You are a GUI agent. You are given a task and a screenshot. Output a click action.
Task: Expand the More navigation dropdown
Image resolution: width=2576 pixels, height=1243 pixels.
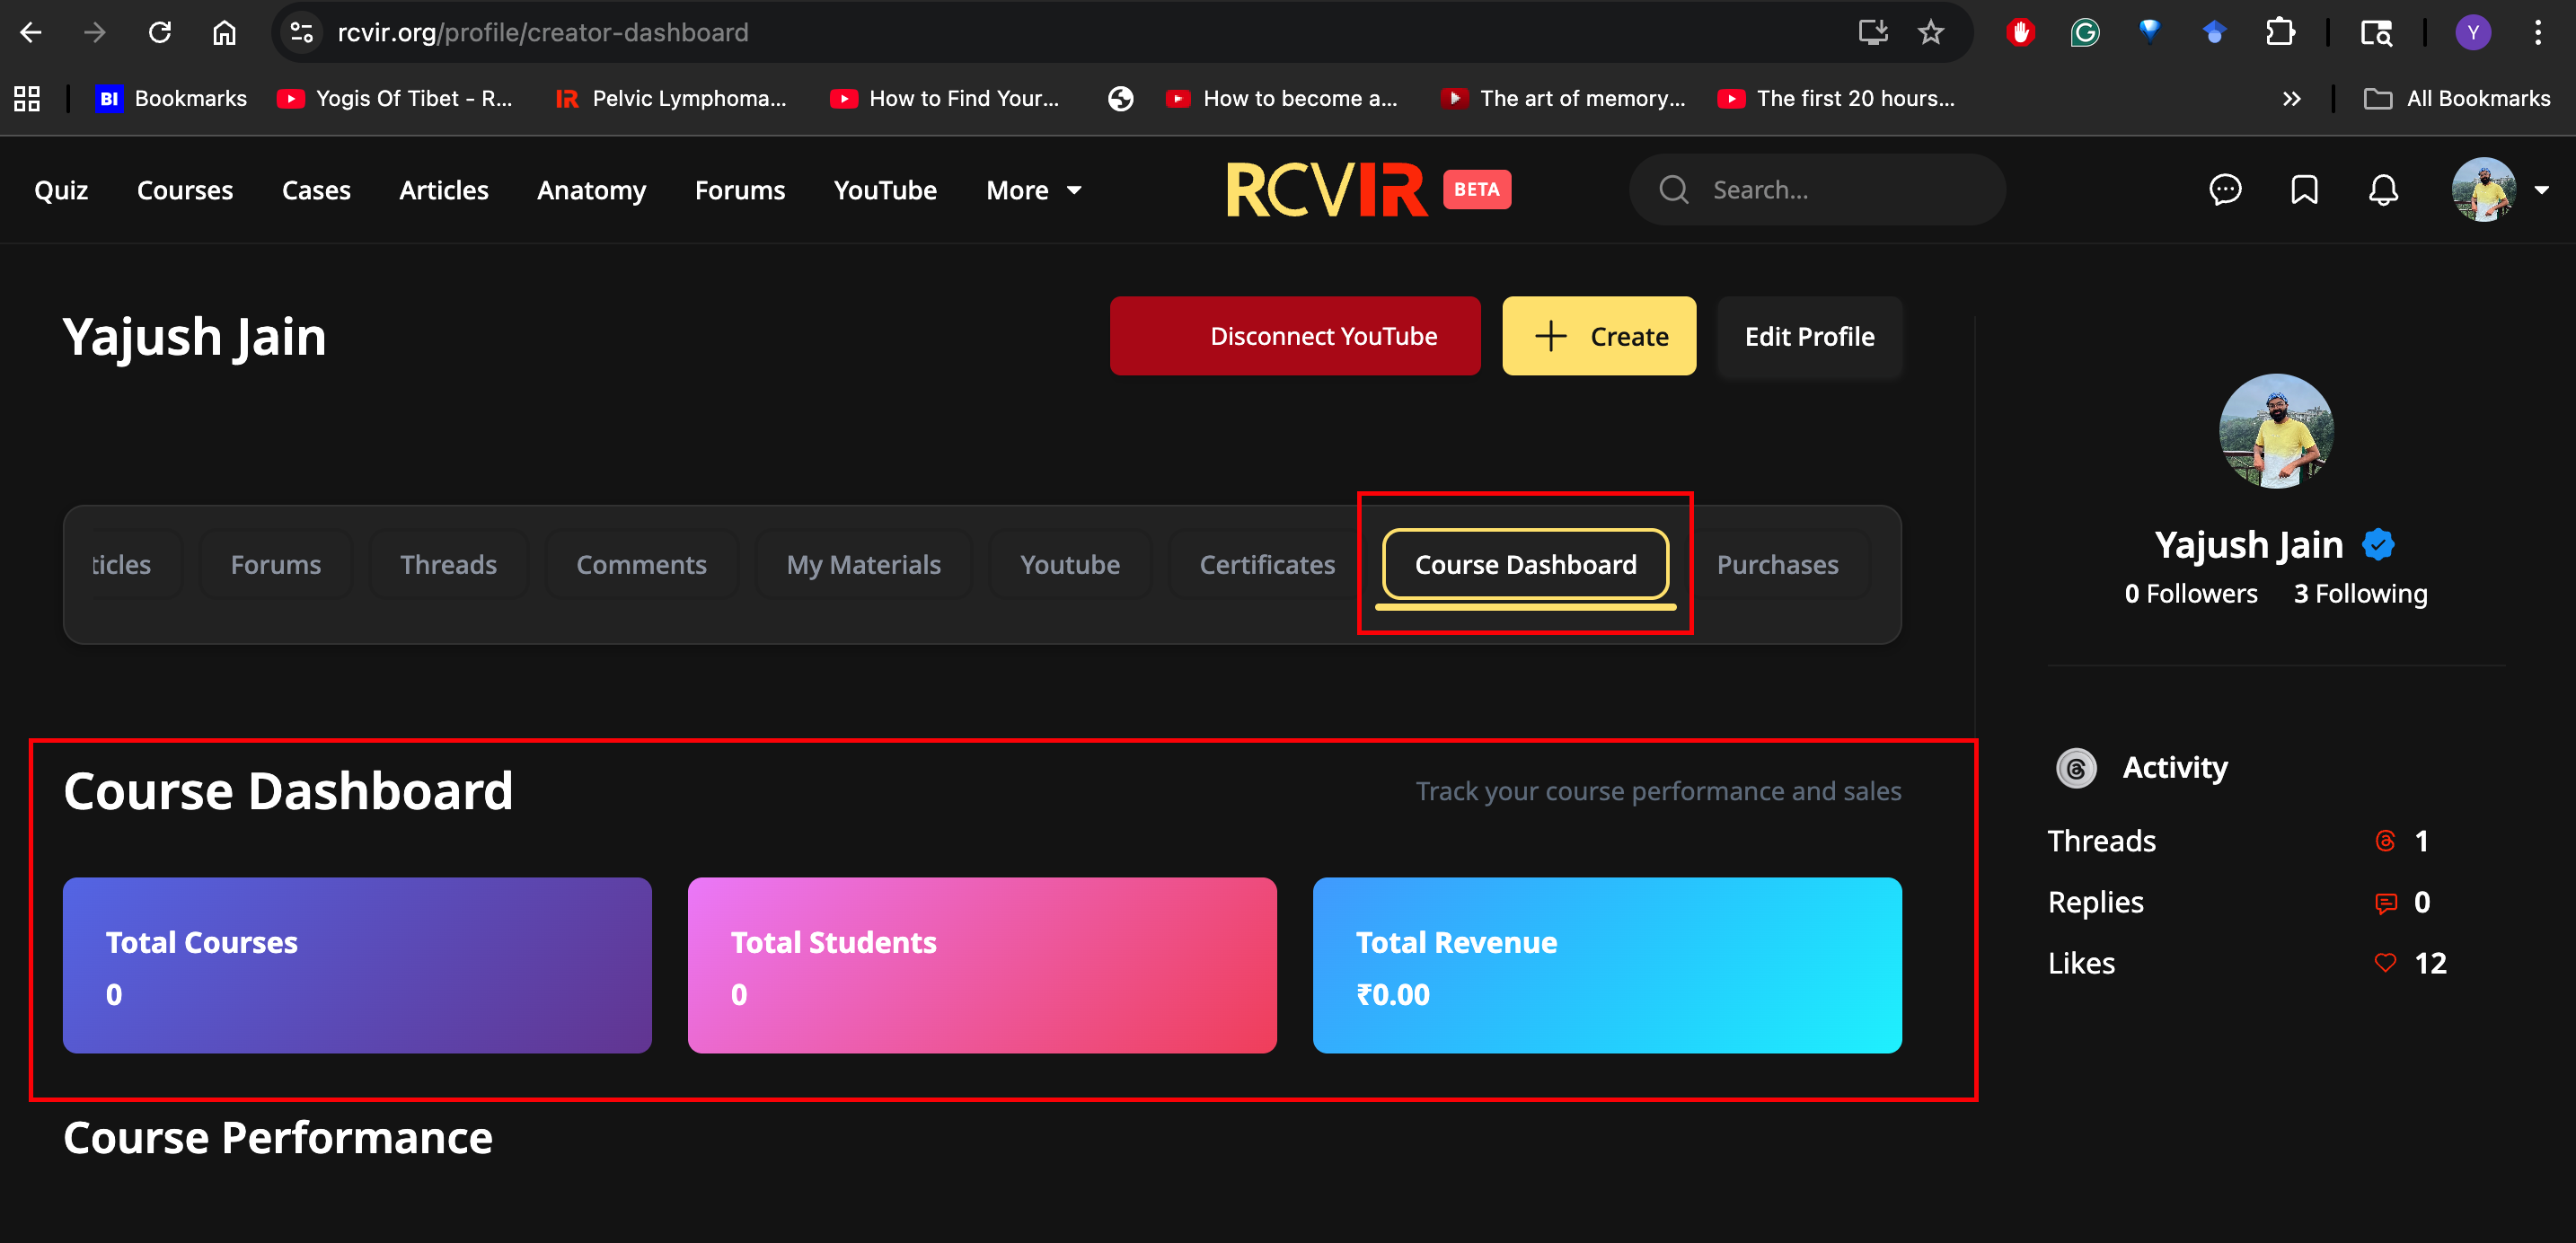1034,190
